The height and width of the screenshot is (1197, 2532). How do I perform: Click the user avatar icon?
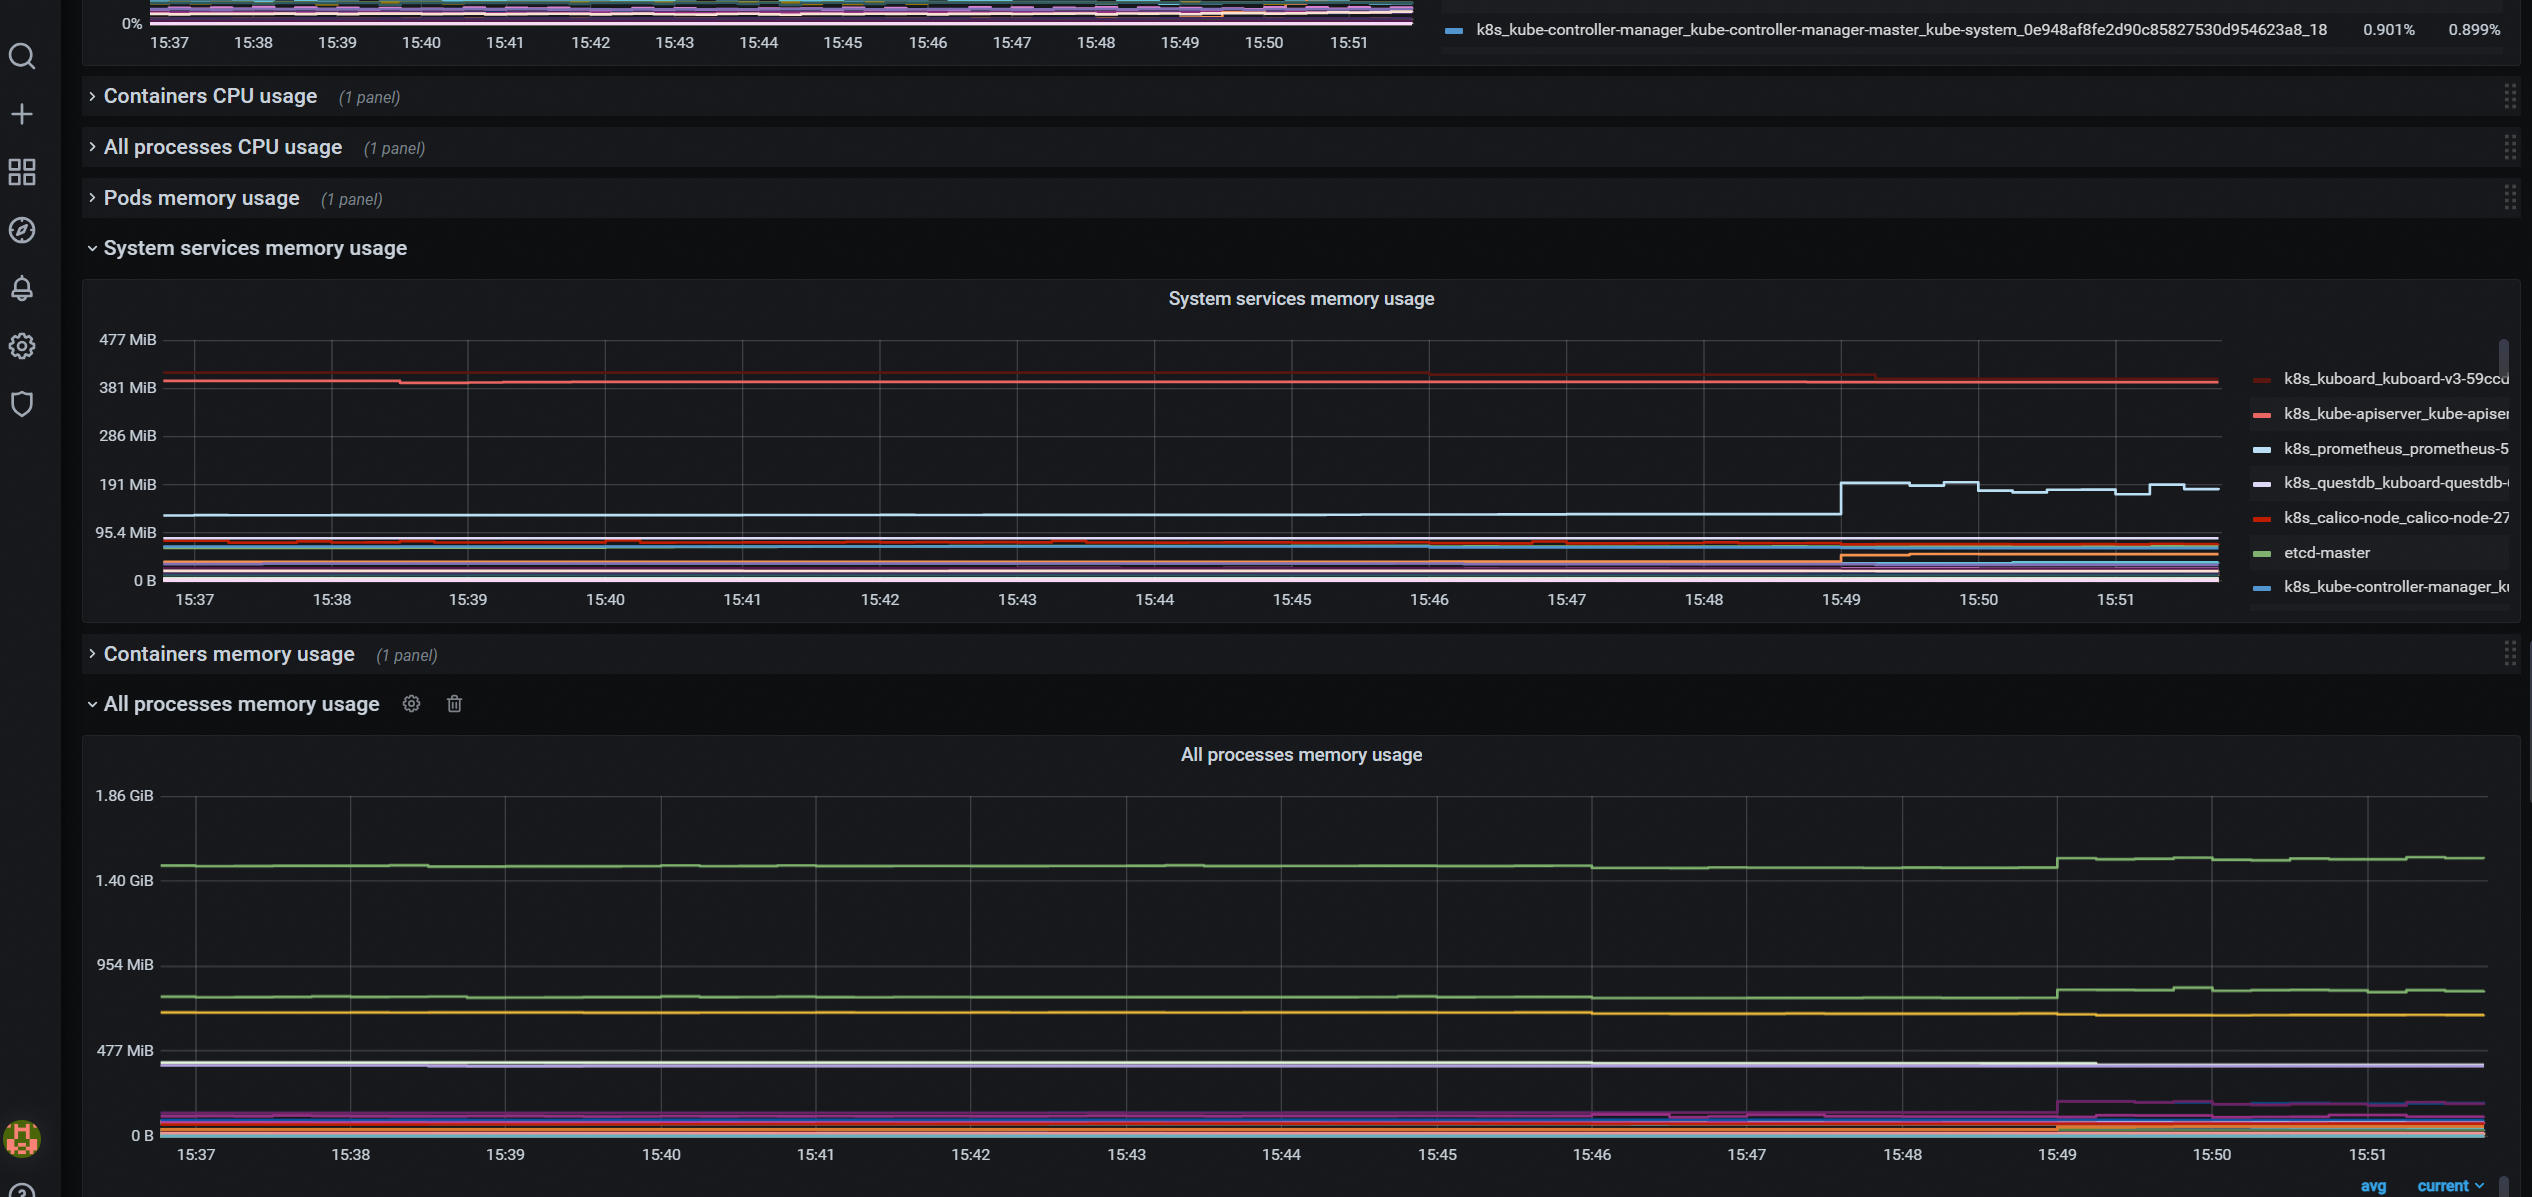click(22, 1138)
